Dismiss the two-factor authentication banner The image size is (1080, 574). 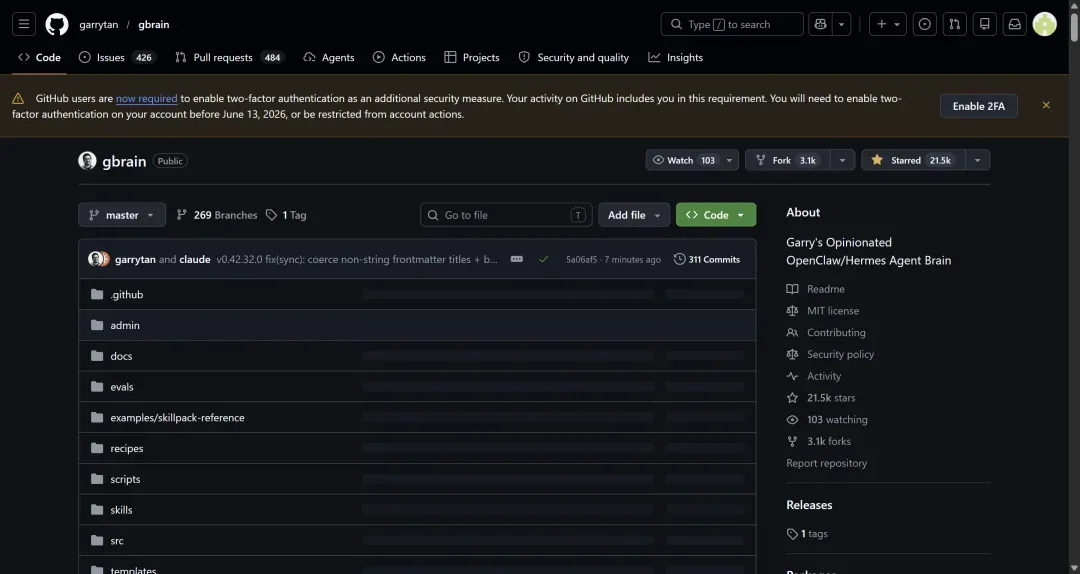tap(1046, 105)
